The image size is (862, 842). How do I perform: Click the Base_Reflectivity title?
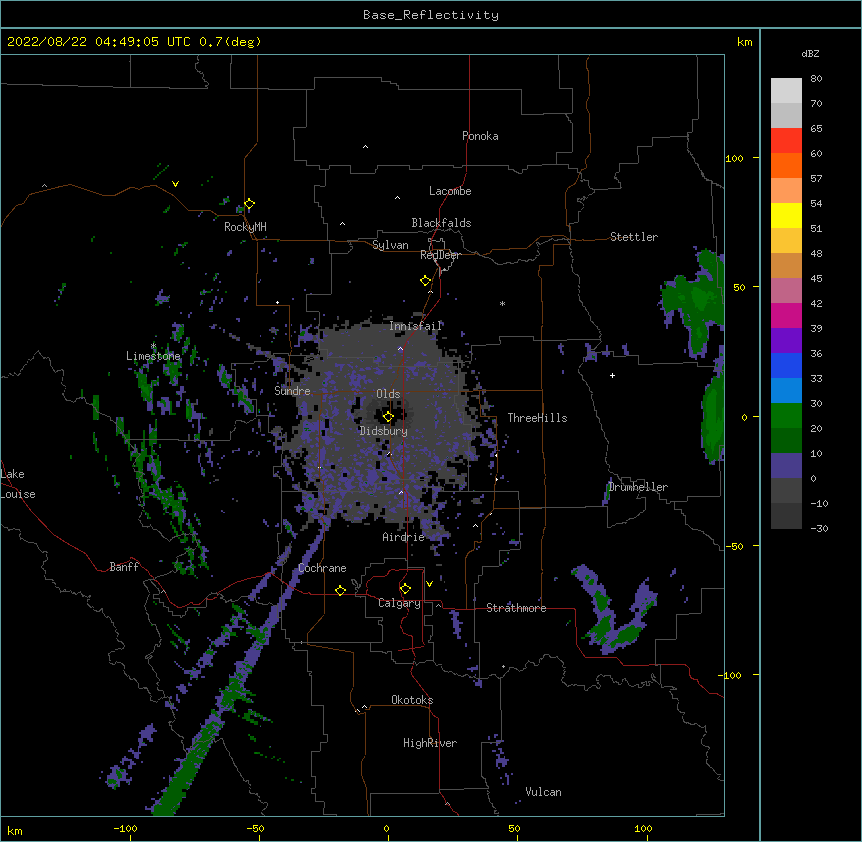(431, 15)
